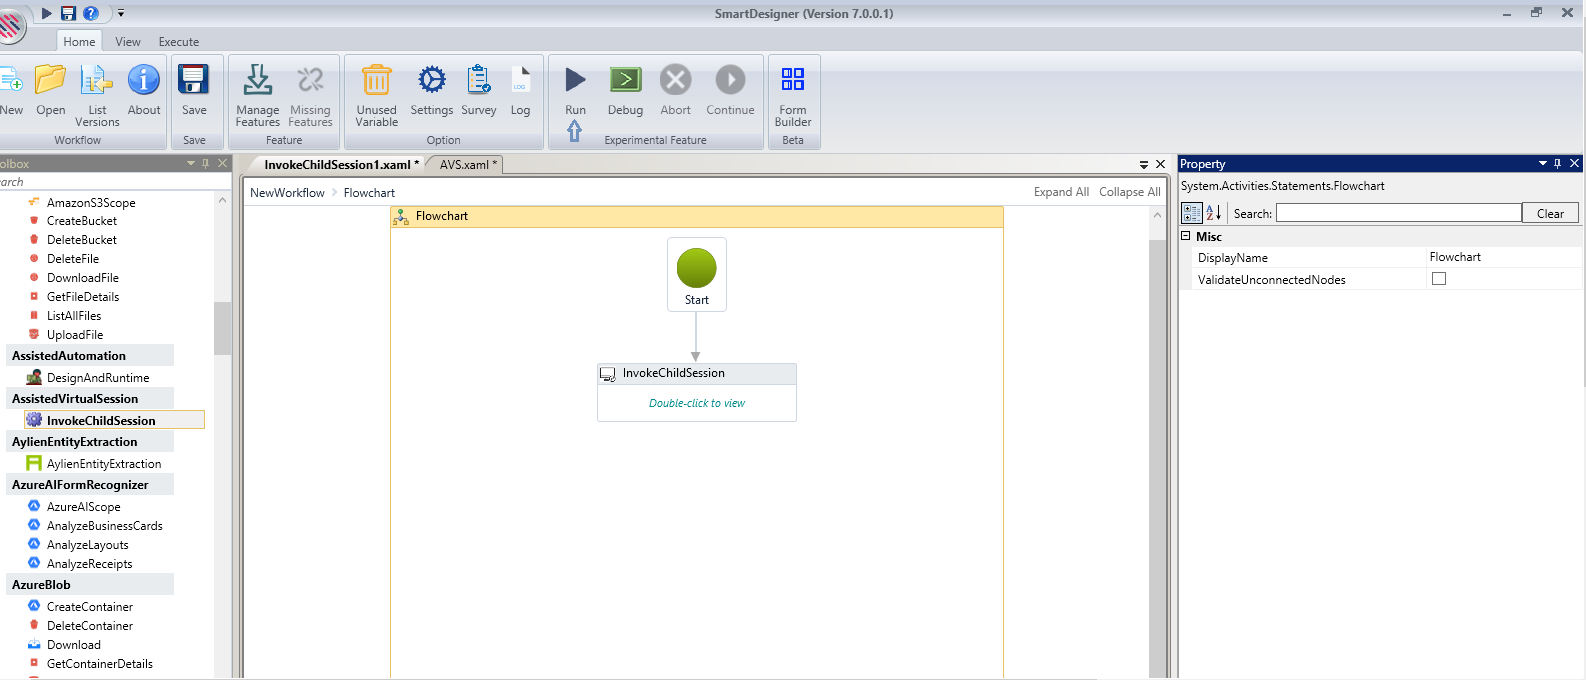Viewport: 1586px width, 680px height.
Task: Click Expand All in designer
Action: coord(1061,192)
